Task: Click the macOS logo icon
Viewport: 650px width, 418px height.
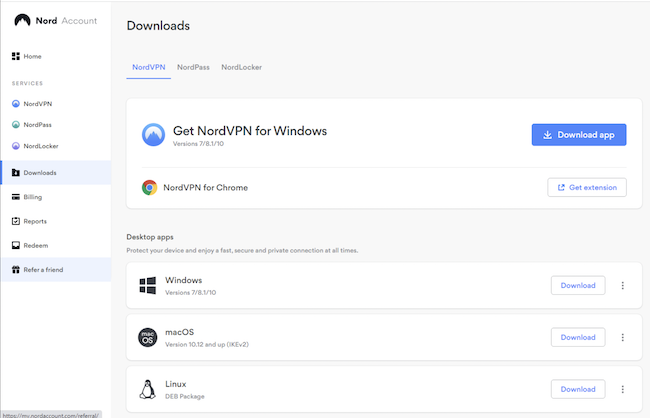Action: [148, 338]
